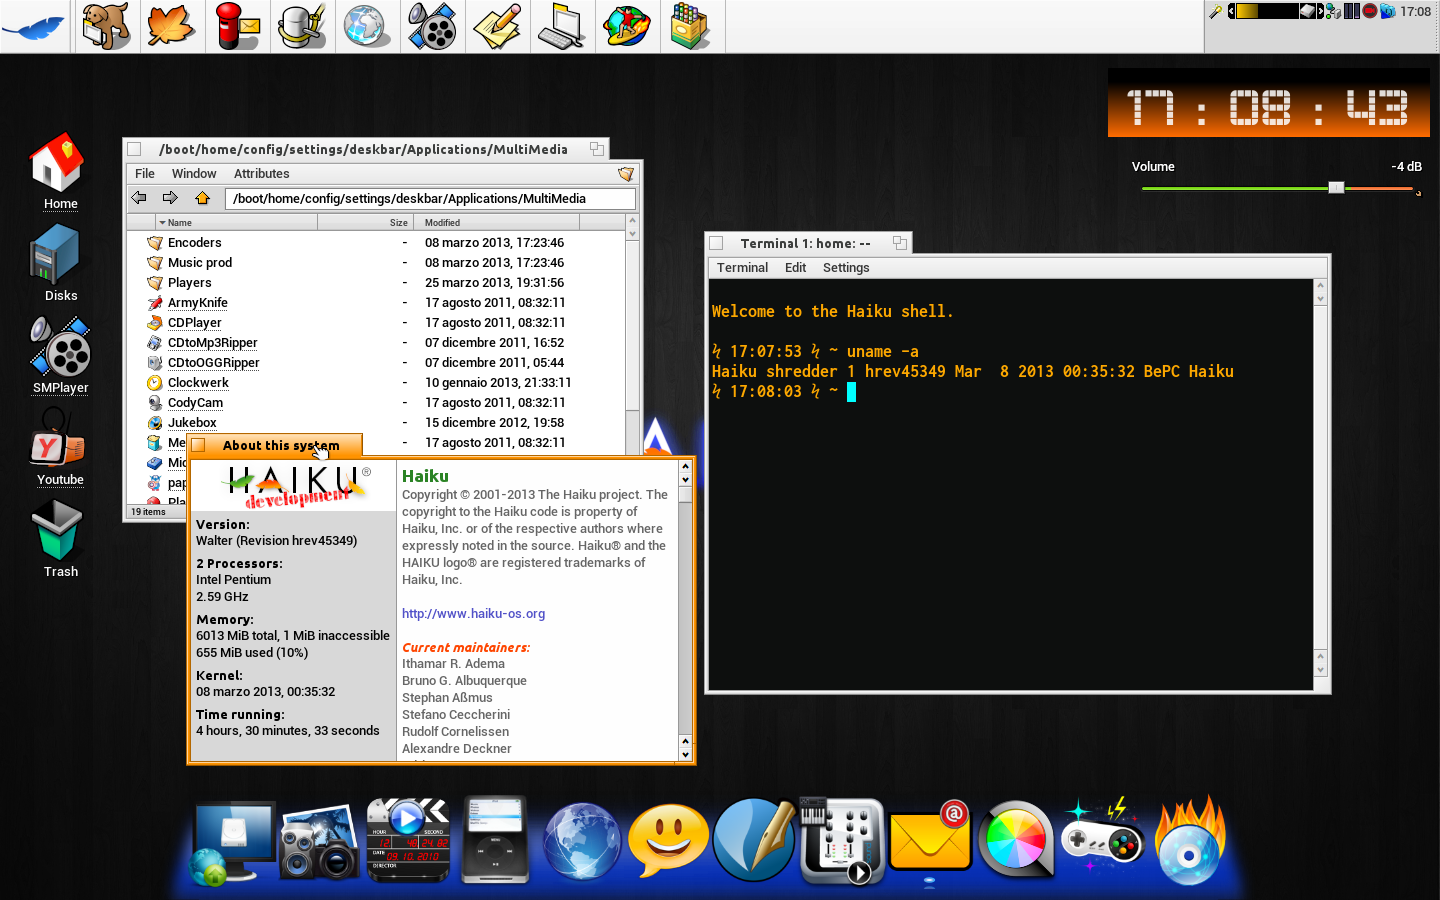Select the Music prod folder
Viewport: 1440px width, 900px height.
(x=200, y=263)
